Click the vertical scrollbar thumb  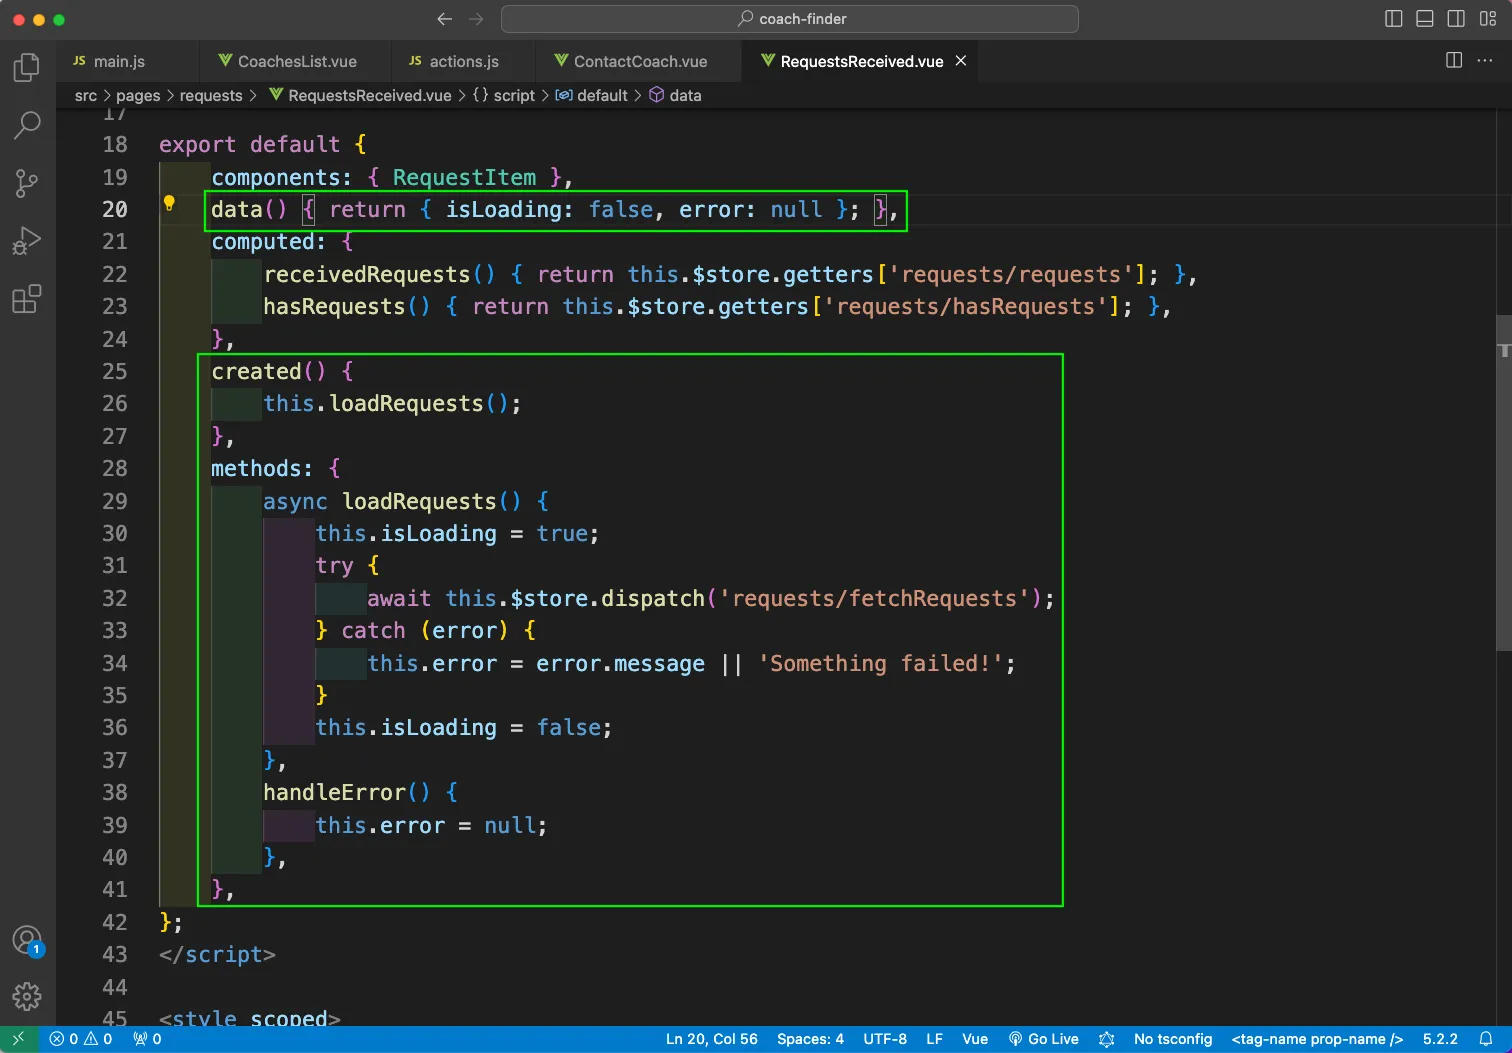[1504, 482]
